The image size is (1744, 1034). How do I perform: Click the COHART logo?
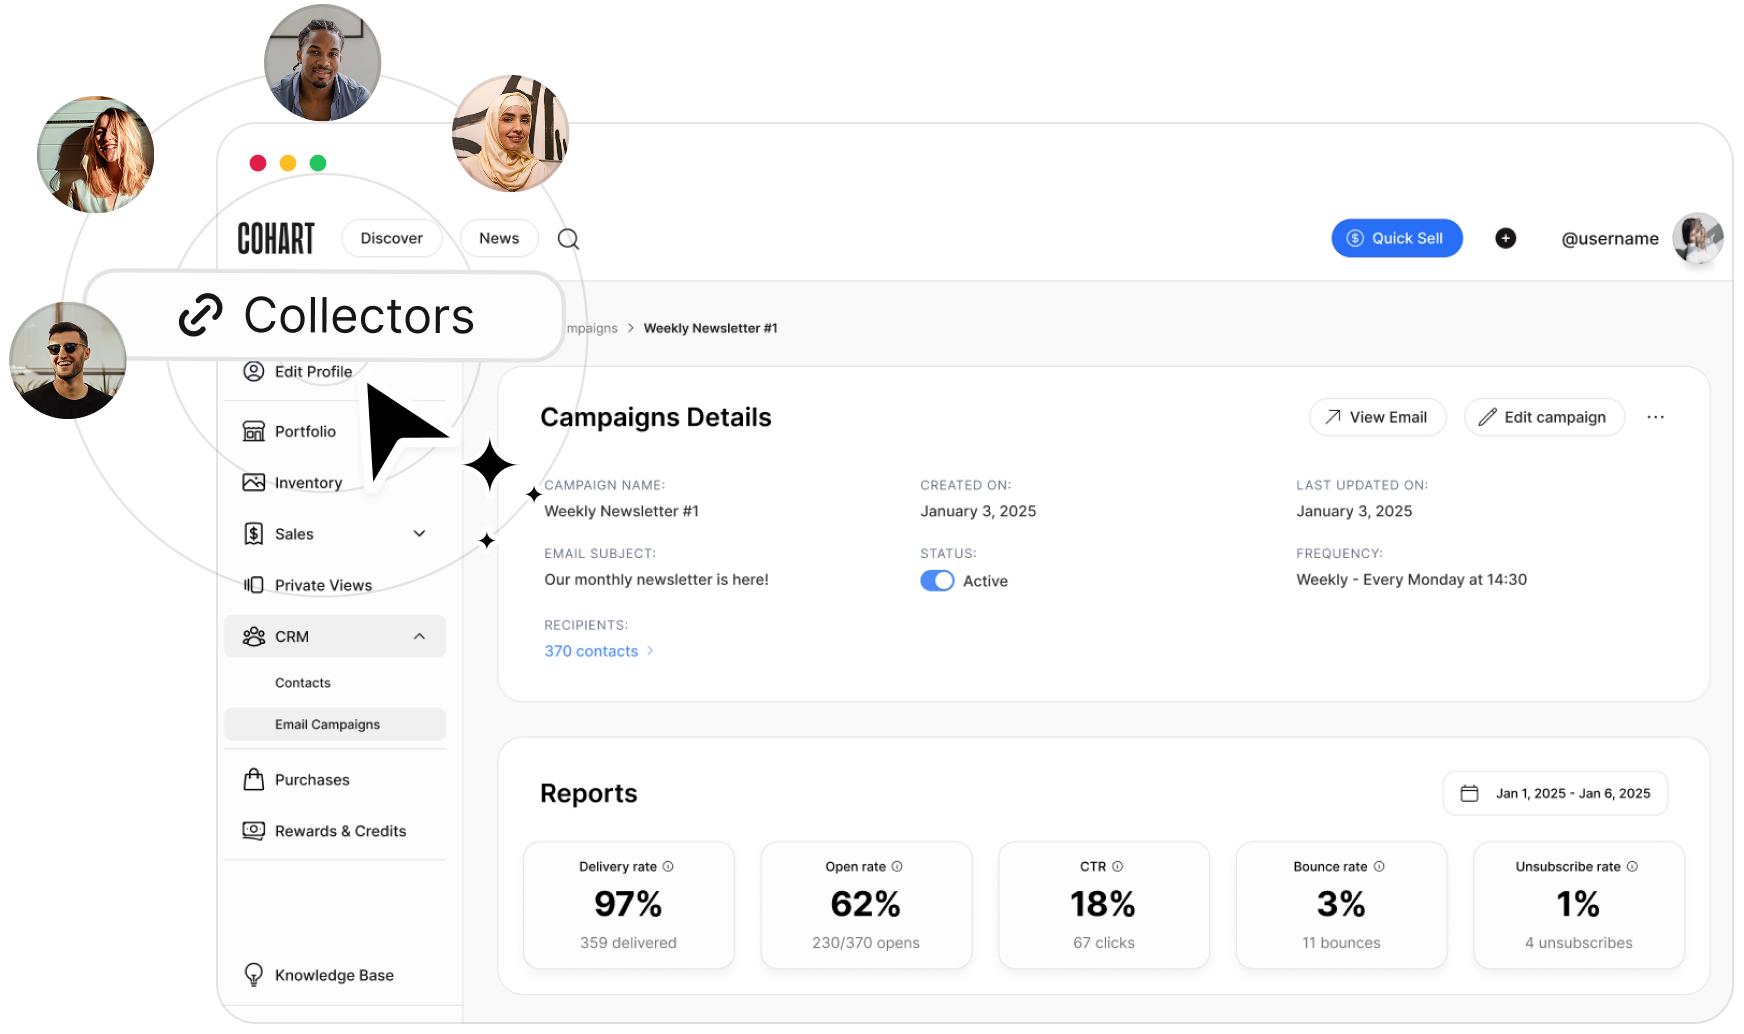[x=276, y=239]
